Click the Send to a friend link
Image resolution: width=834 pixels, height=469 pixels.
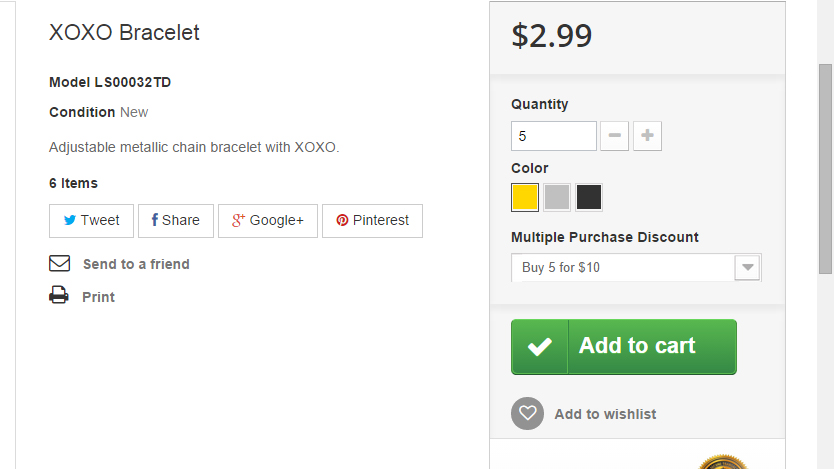[136, 264]
